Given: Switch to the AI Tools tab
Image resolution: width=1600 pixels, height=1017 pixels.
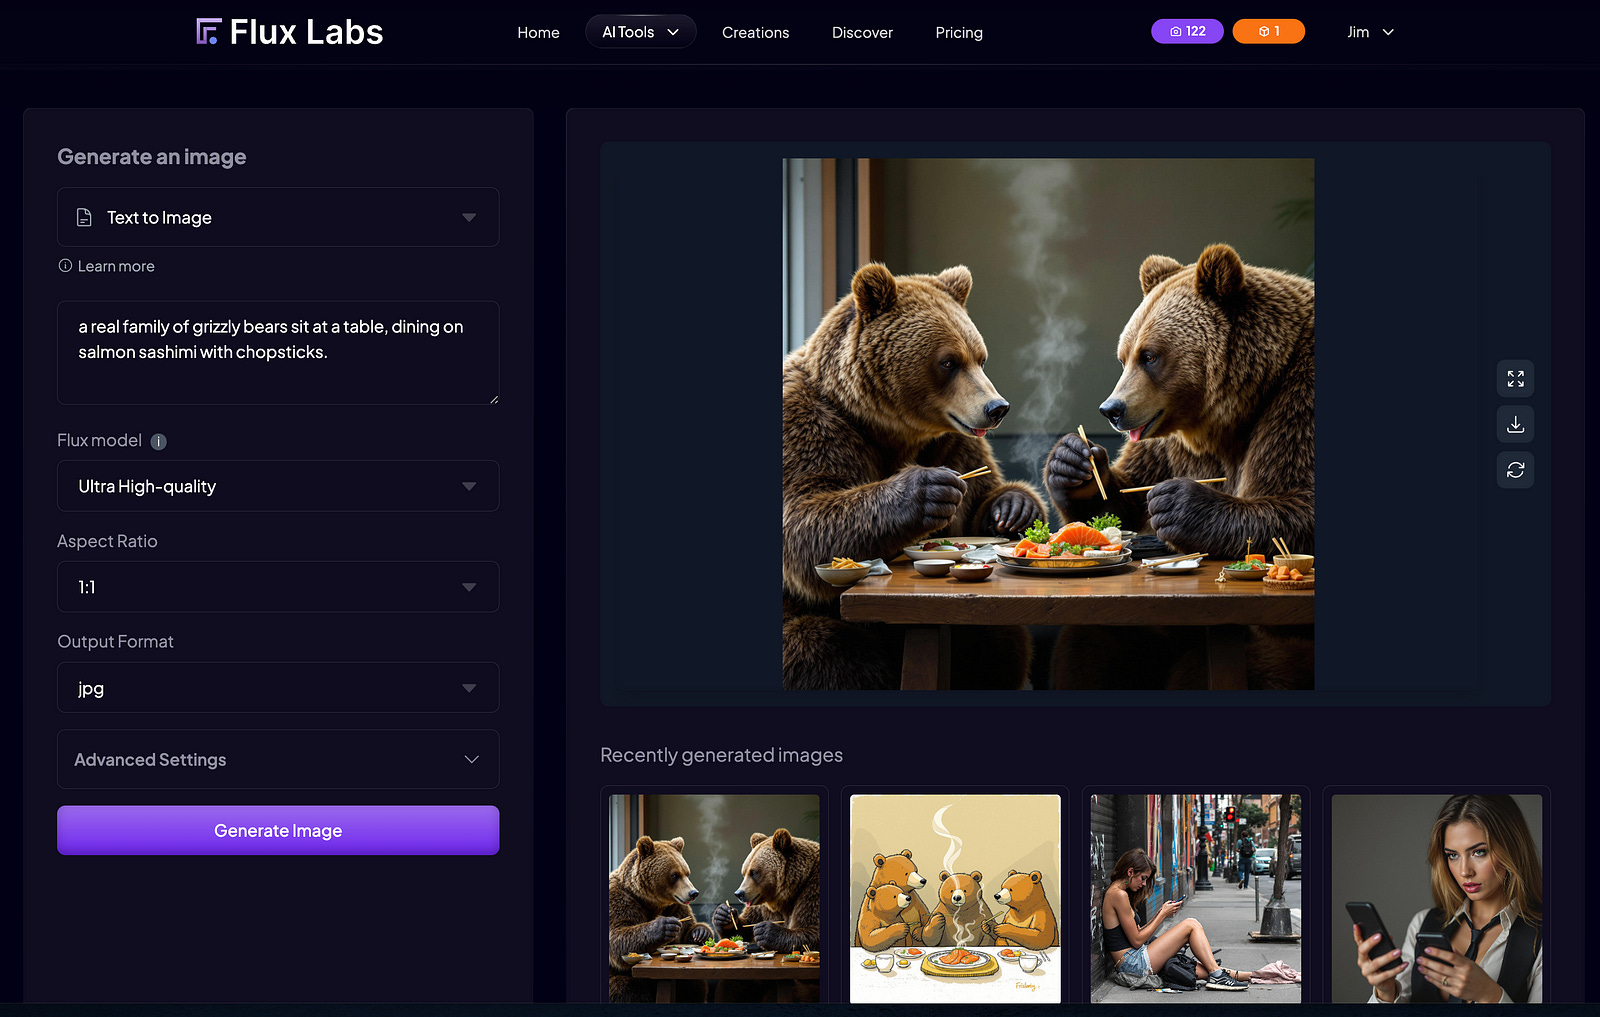Looking at the screenshot, I should 640,31.
